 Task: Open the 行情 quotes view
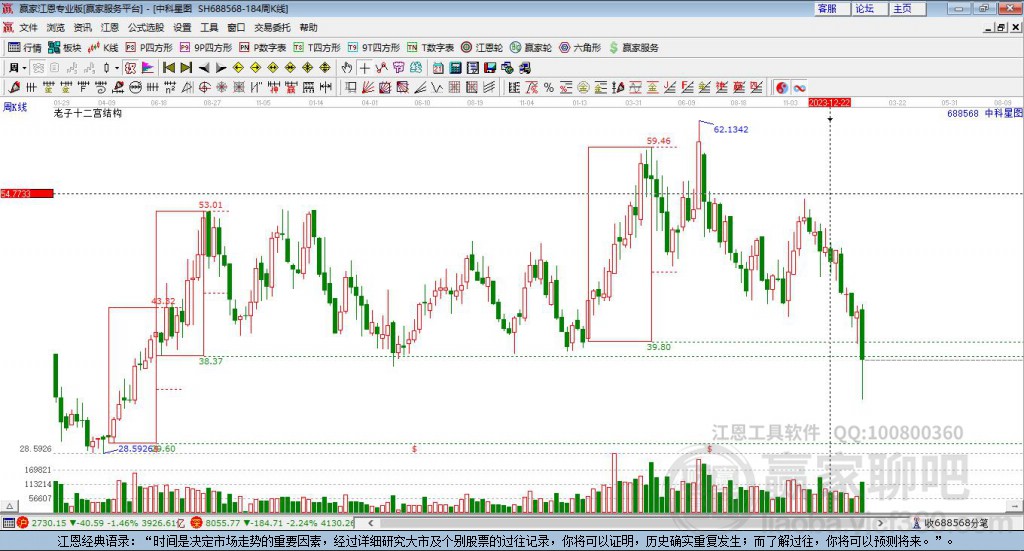[25, 48]
